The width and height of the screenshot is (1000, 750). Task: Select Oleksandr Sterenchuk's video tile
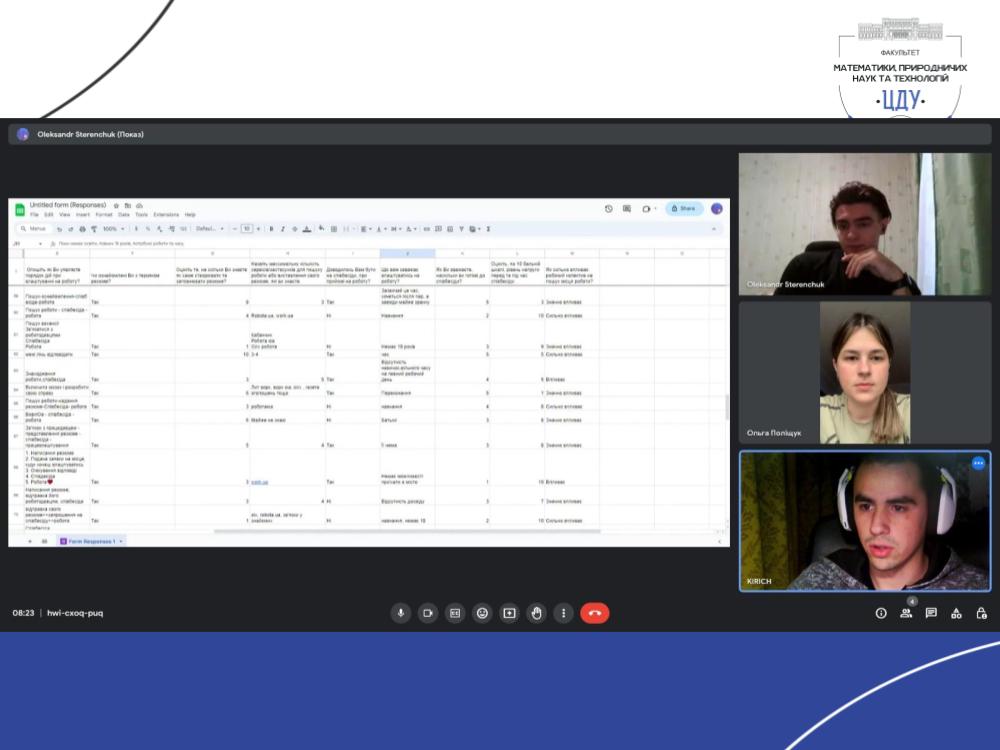point(864,224)
